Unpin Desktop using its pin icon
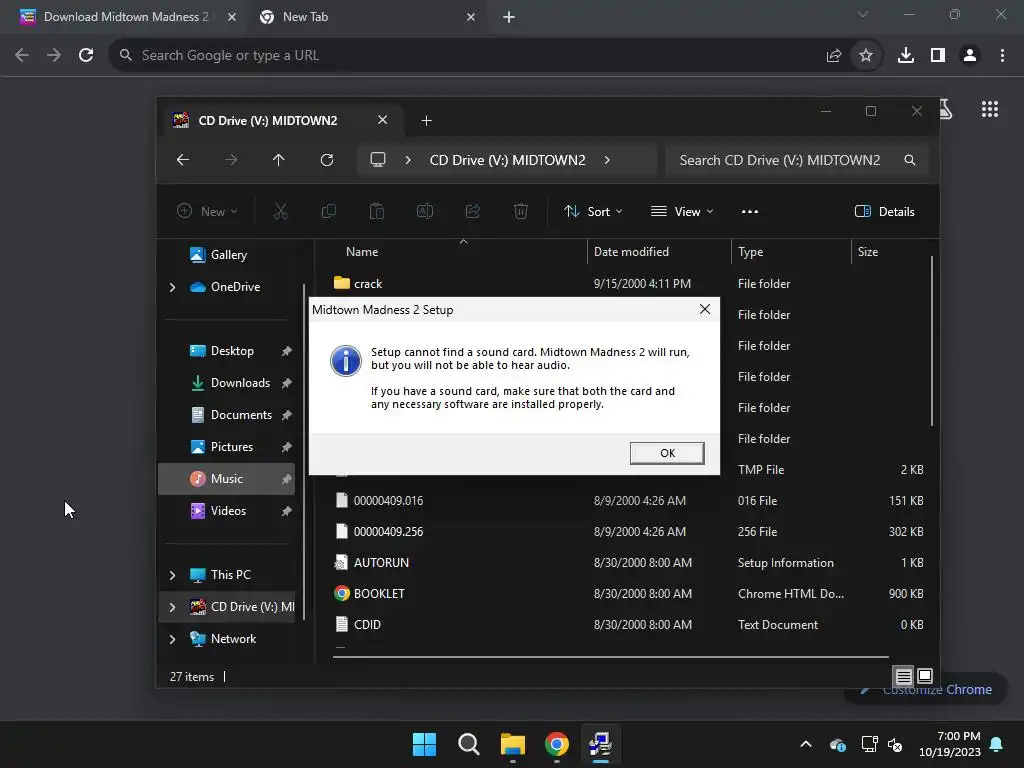Viewport: 1024px width, 768px height. 286,351
